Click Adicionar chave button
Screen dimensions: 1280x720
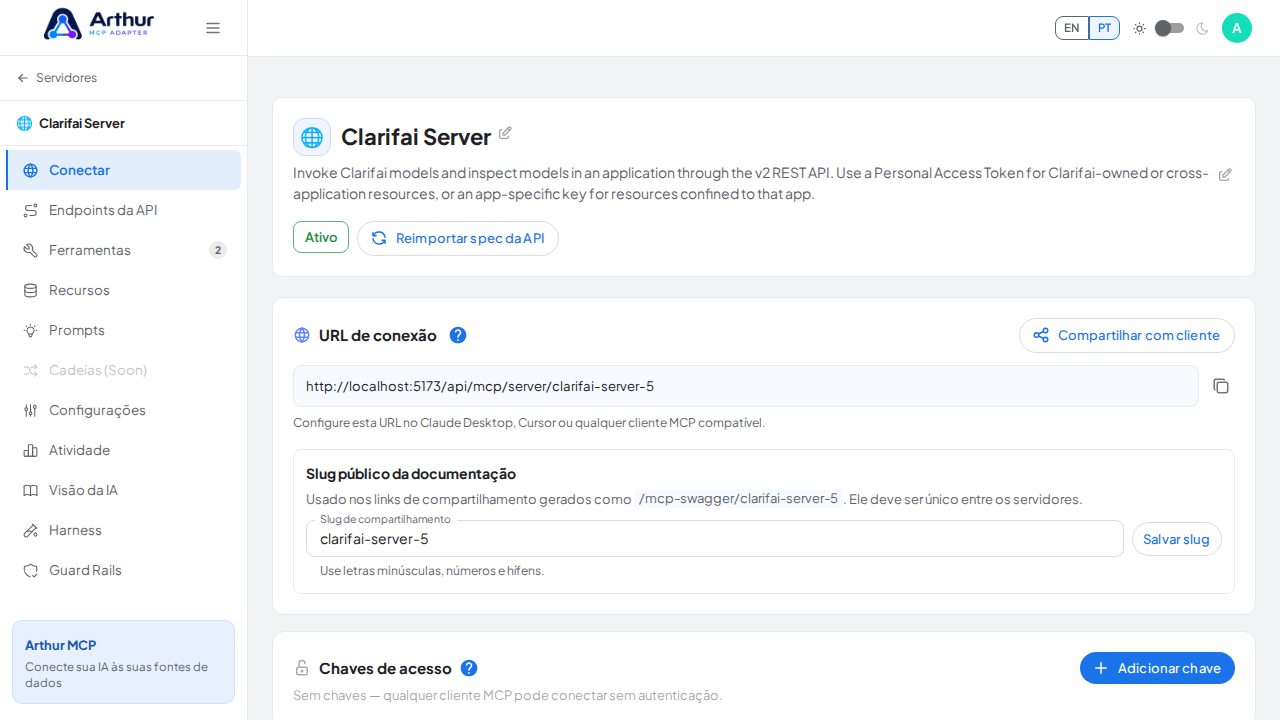point(1157,668)
